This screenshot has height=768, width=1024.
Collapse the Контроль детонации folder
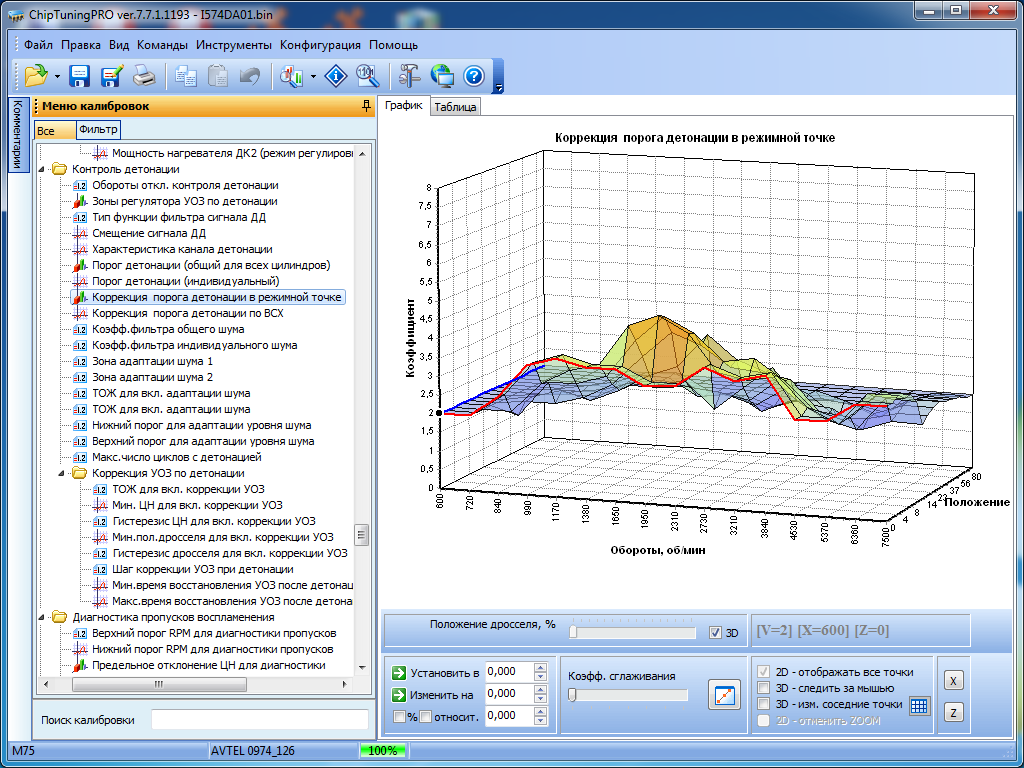tap(43, 169)
